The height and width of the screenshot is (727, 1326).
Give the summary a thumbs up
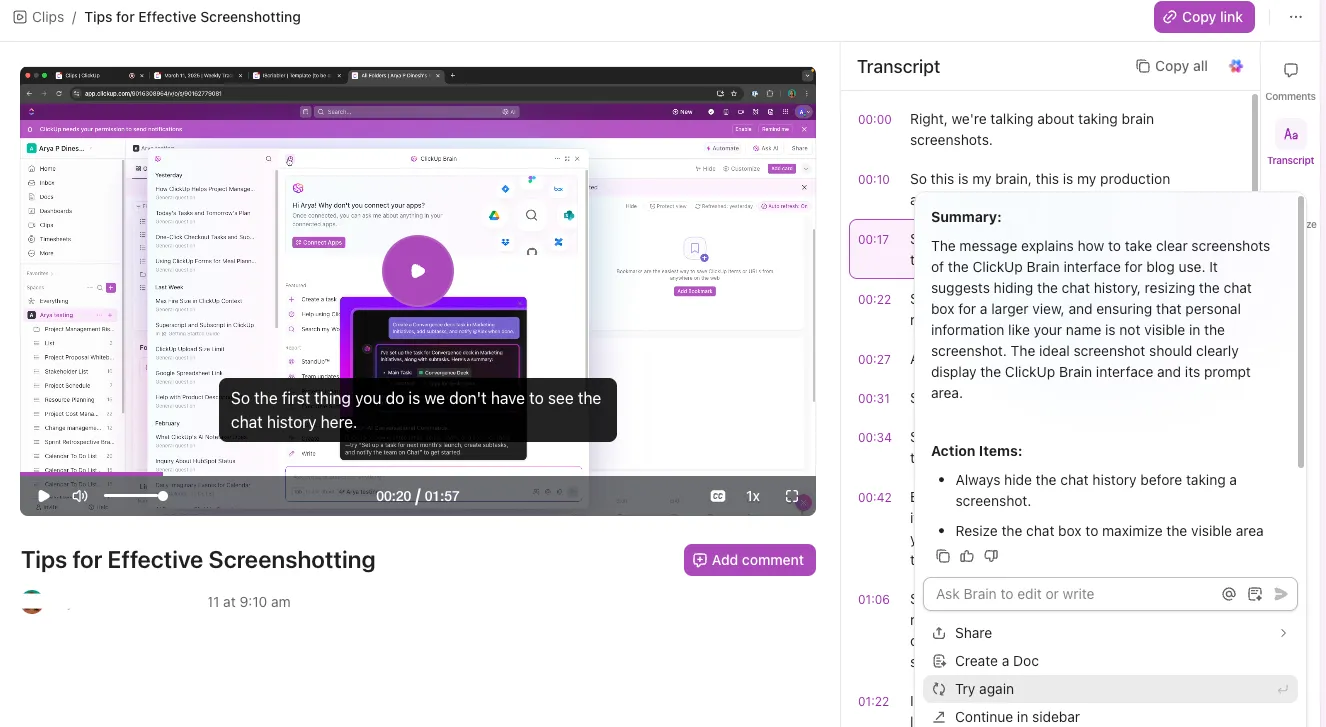pos(966,556)
